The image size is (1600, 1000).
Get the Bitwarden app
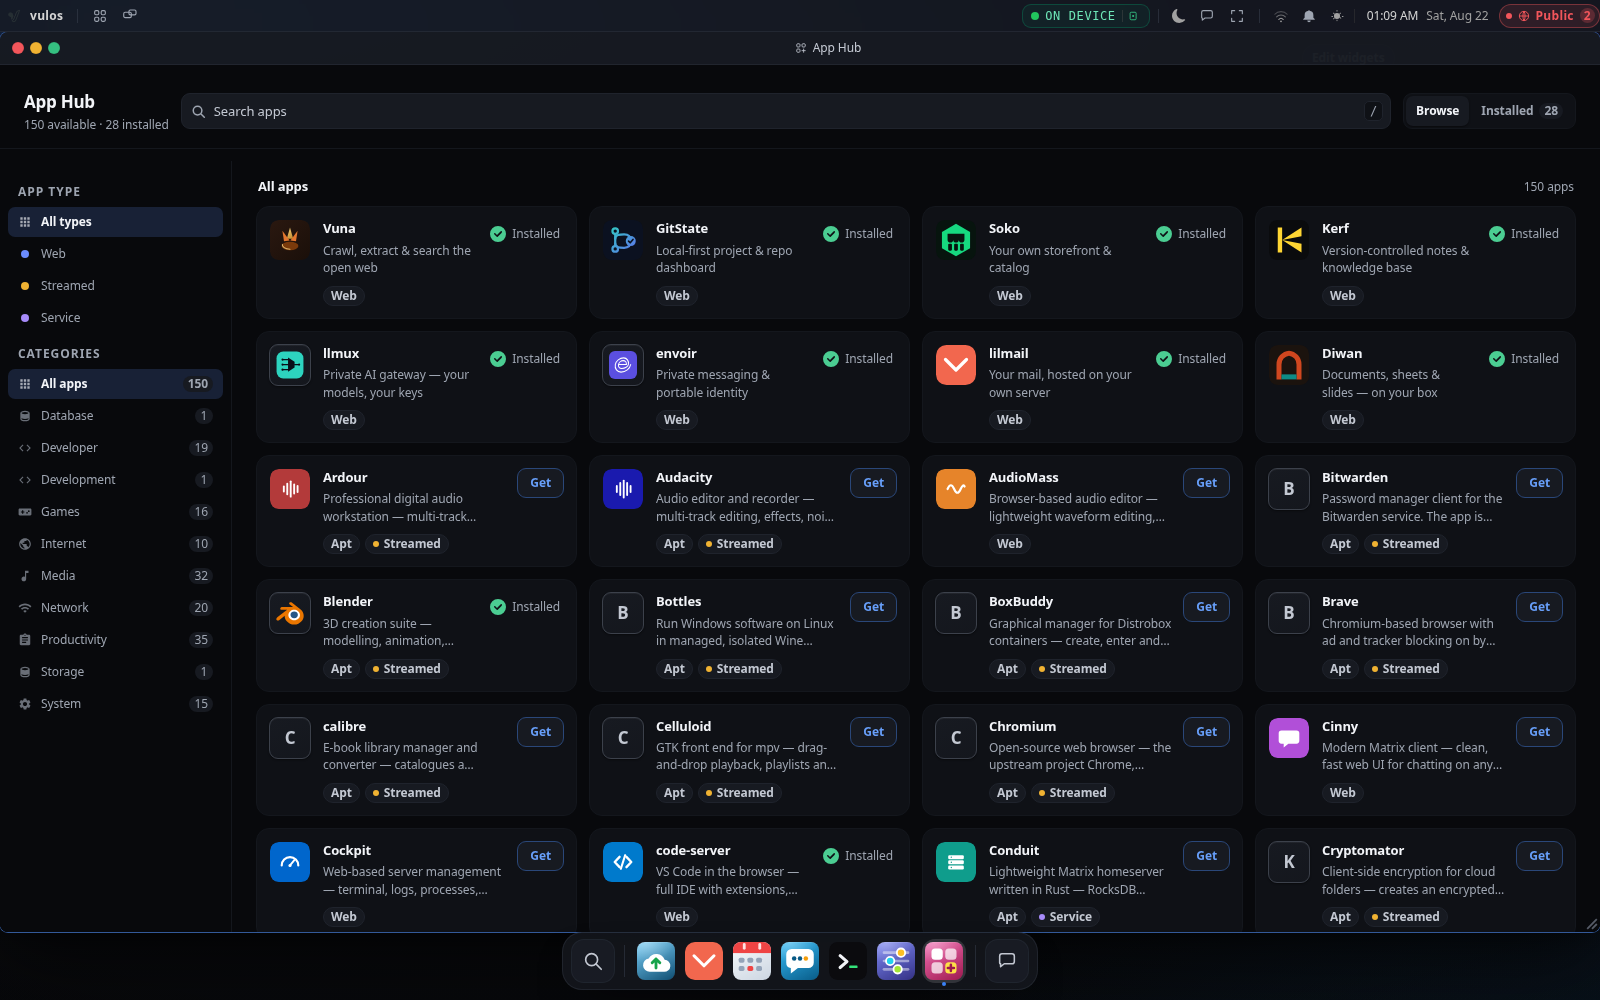[x=1539, y=483]
